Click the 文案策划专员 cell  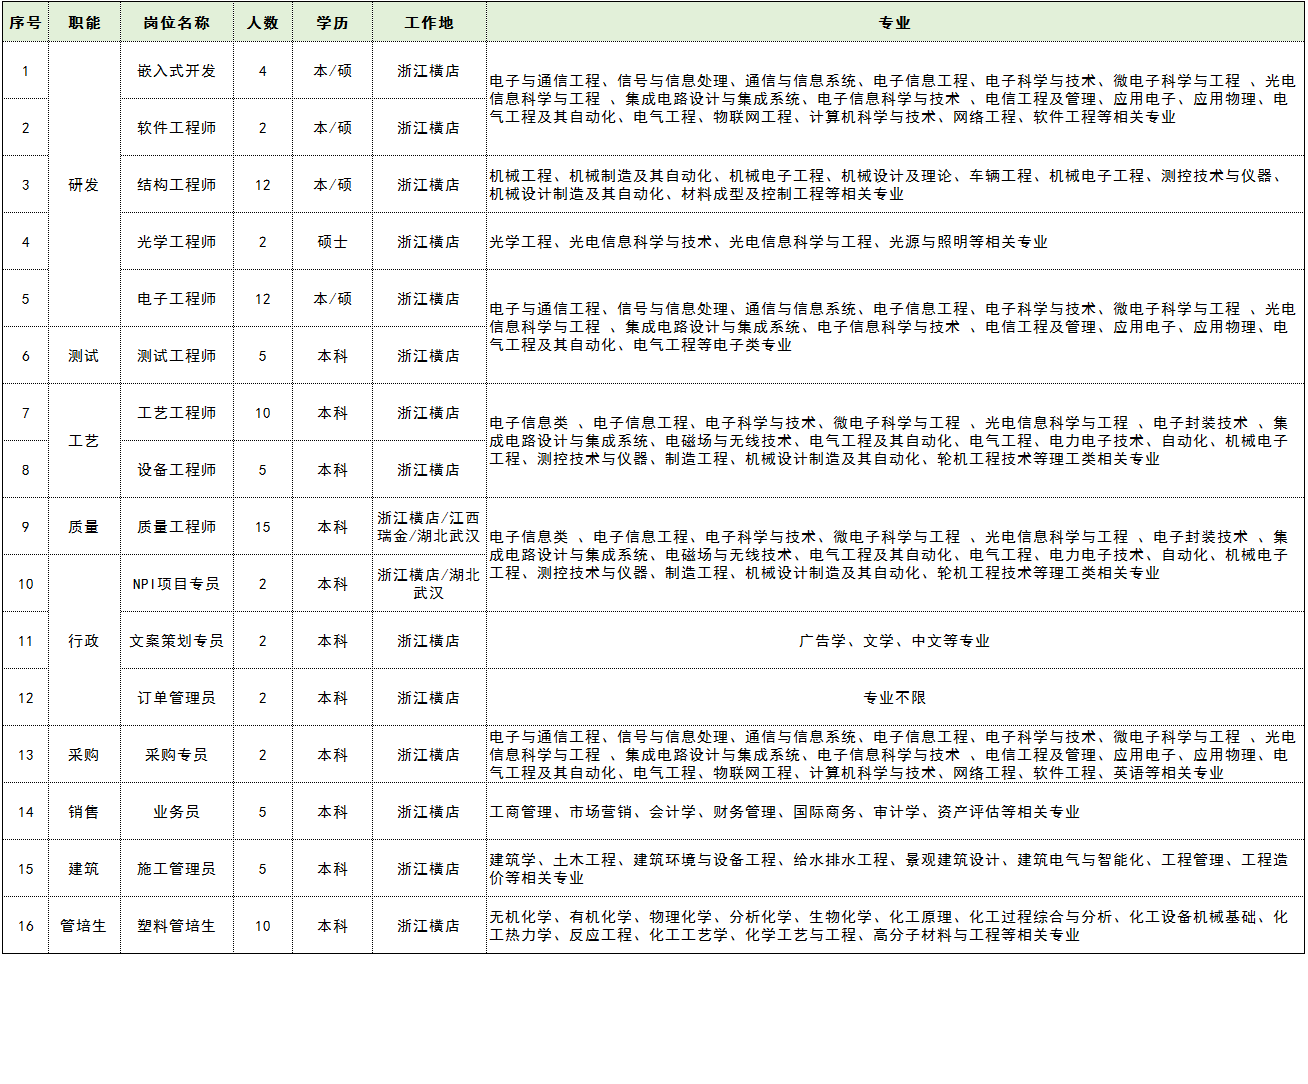(176, 641)
